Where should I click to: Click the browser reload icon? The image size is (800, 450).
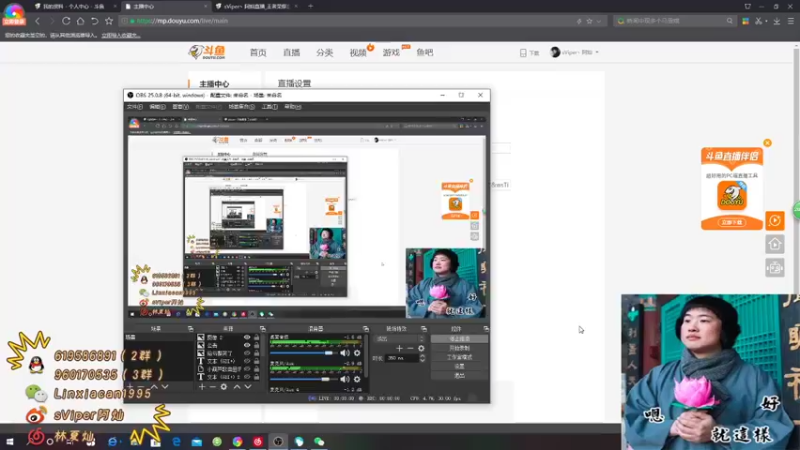(66, 21)
